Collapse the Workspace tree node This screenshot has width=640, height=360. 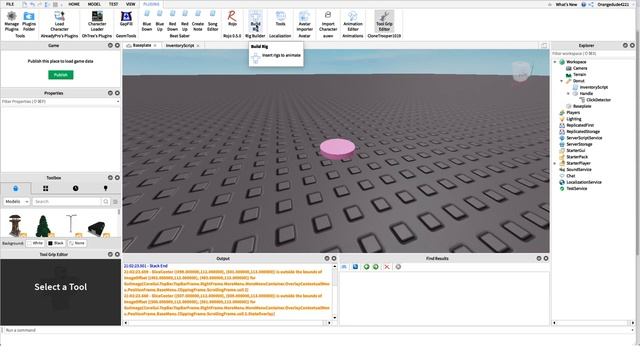[555, 62]
